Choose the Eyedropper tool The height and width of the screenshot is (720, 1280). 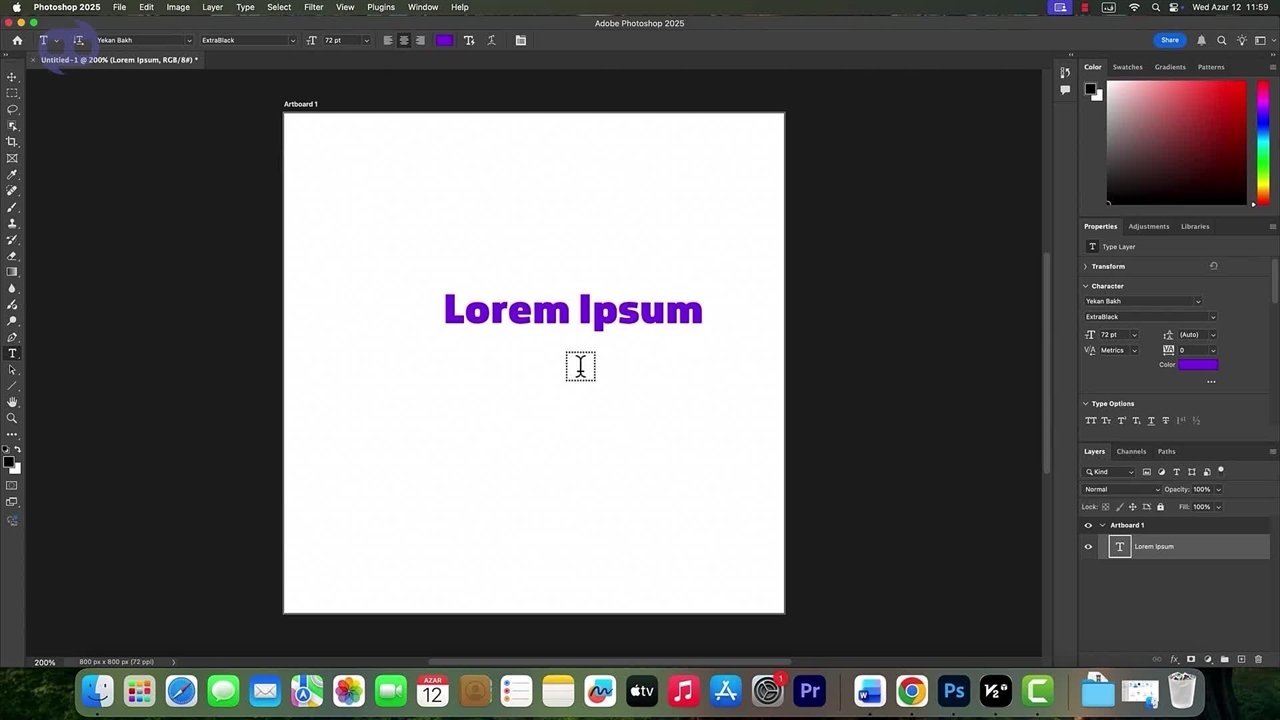[12, 175]
